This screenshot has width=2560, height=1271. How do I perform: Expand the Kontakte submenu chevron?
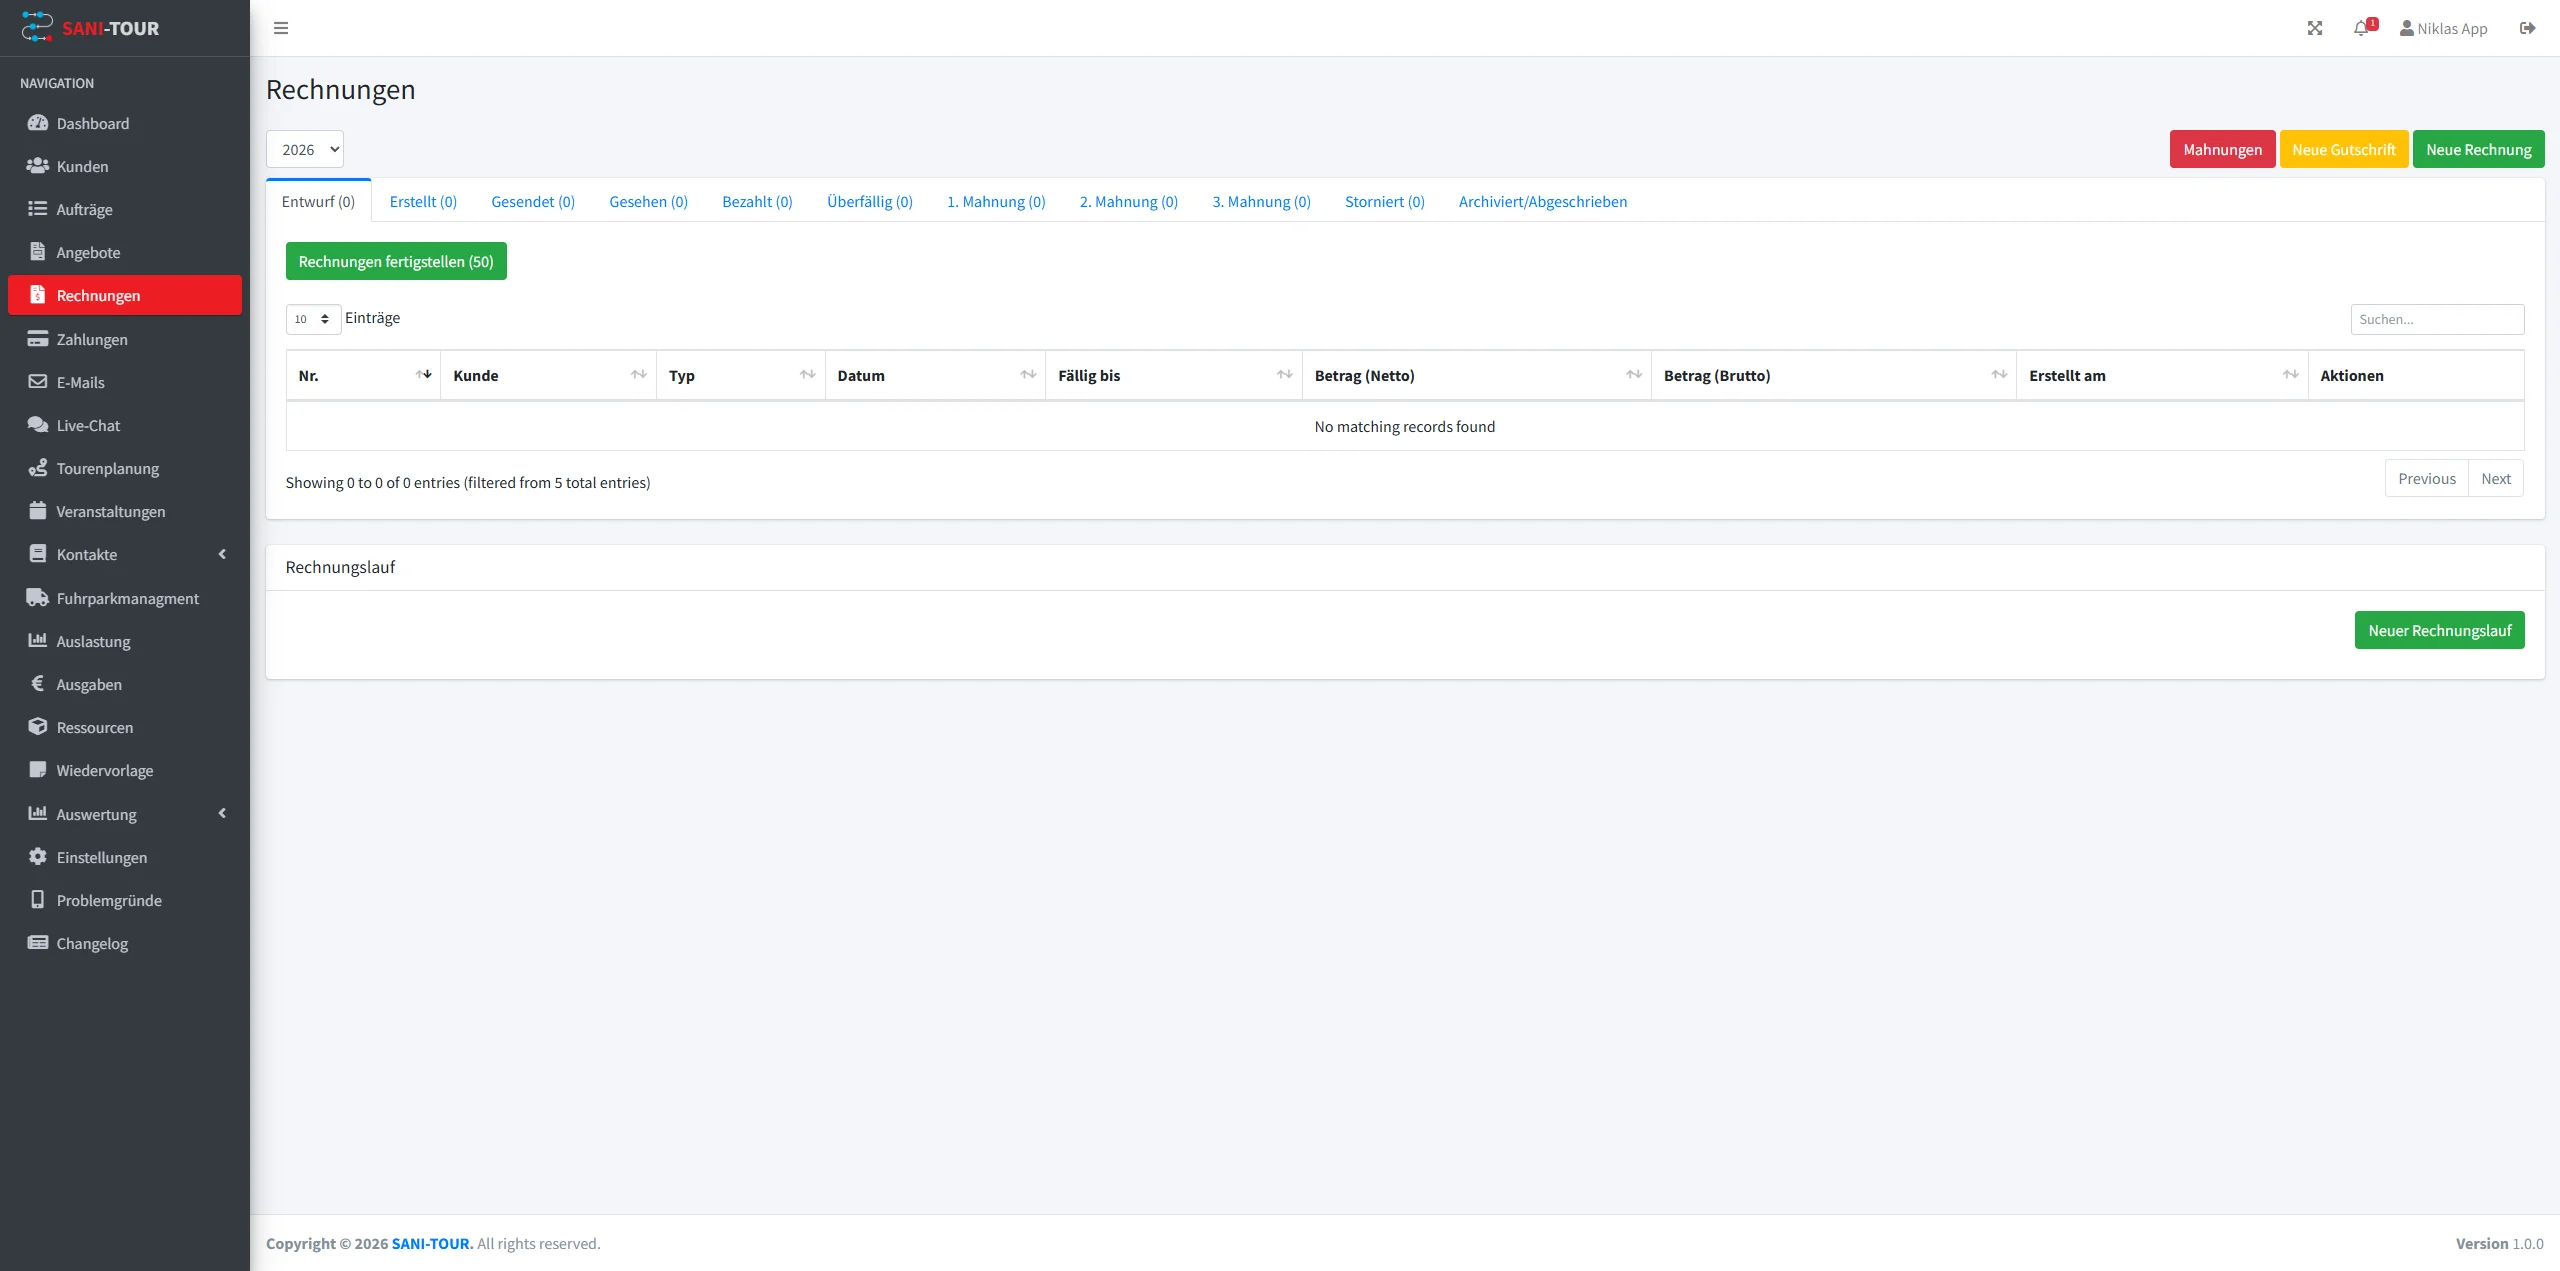(222, 554)
